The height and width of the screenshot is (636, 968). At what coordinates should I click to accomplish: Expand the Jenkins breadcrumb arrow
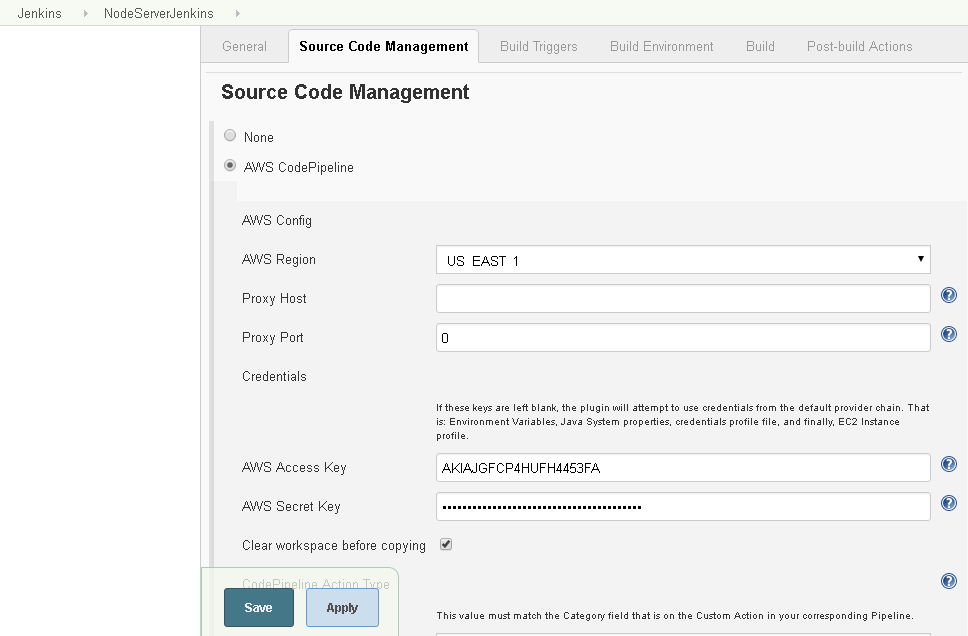(86, 13)
